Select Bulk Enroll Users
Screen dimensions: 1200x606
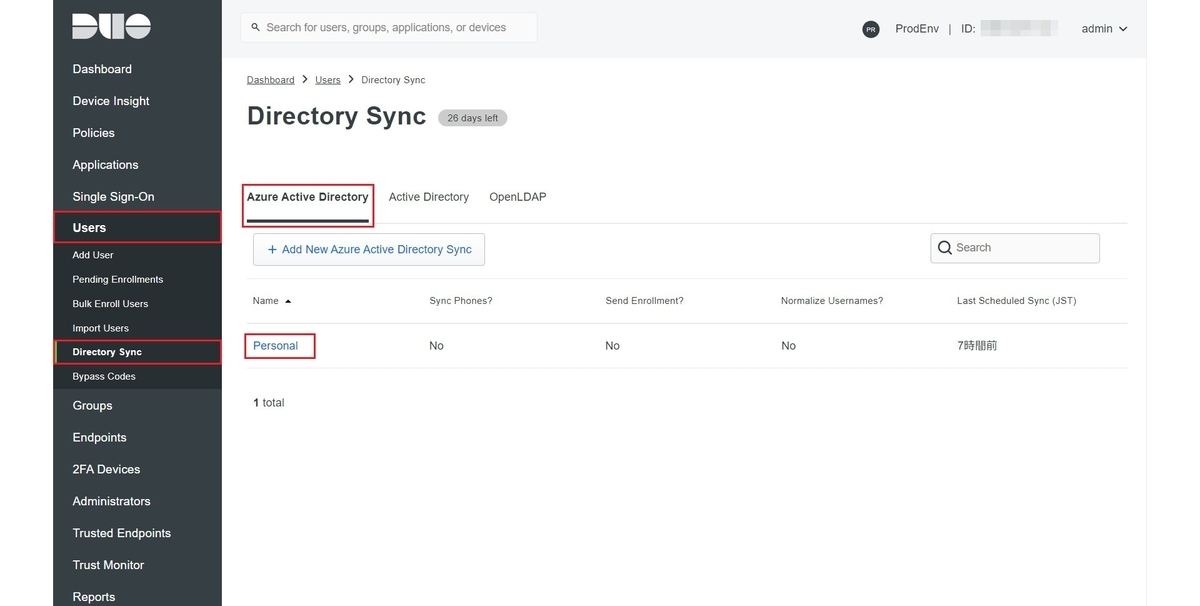(x=110, y=304)
